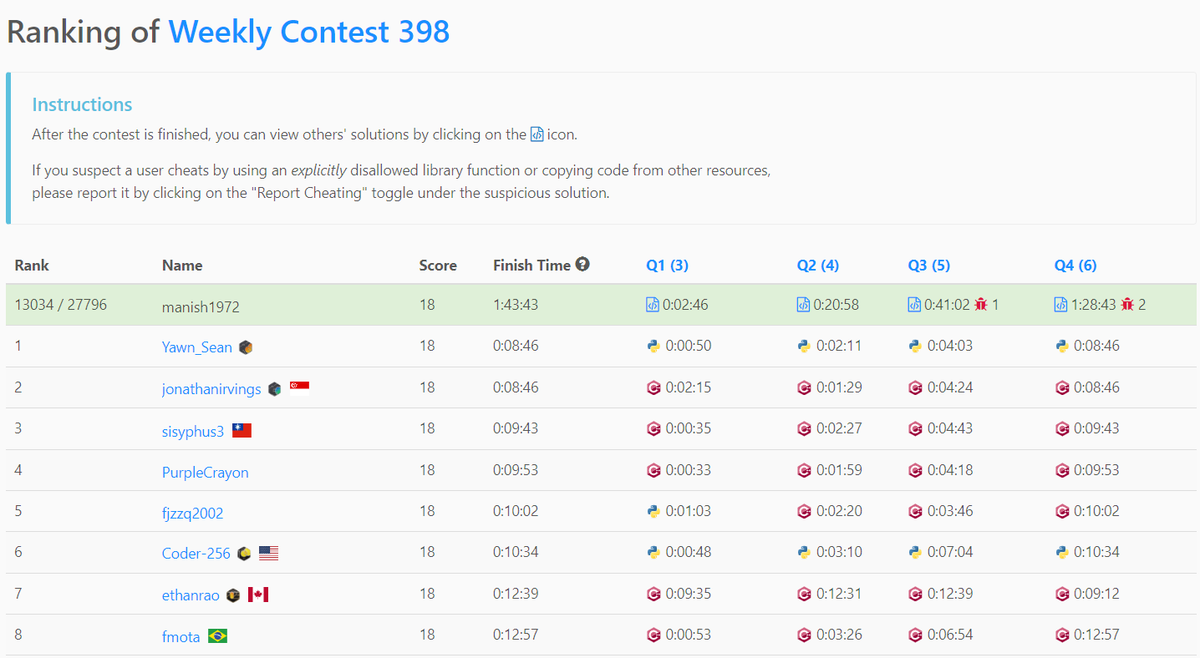Image resolution: width=1200 pixels, height=658 pixels.
Task: Click the bug icon in manish1972's Q4 cell
Action: 1128,305
